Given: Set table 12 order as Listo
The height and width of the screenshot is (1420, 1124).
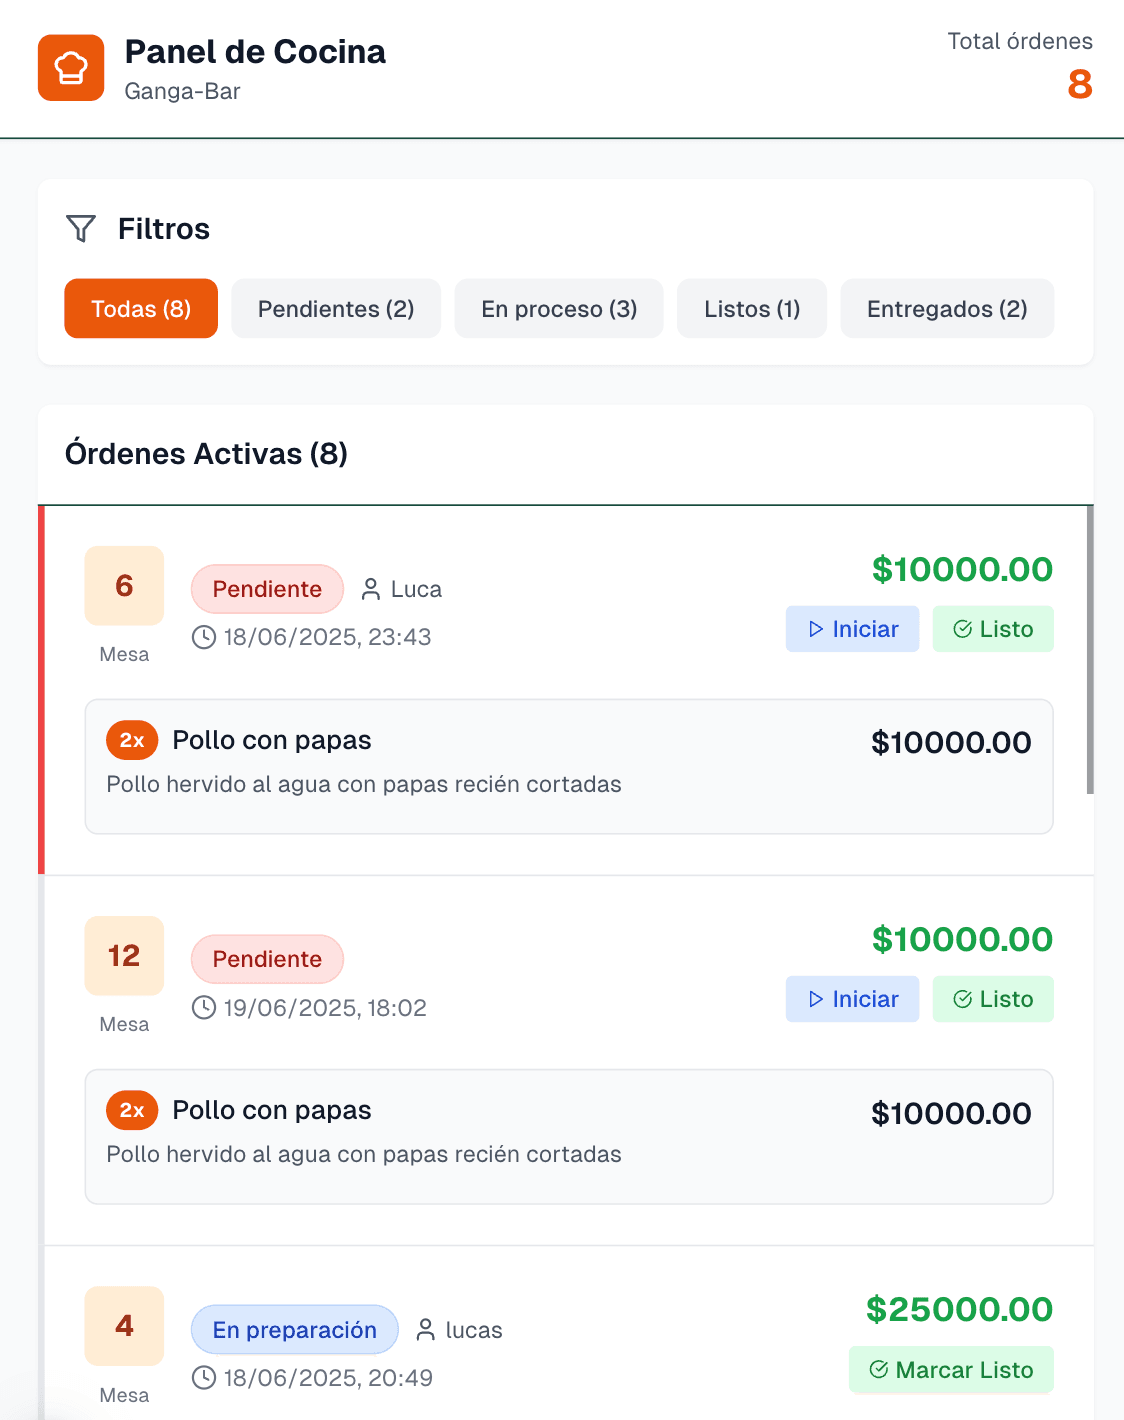Looking at the screenshot, I should [x=993, y=999].
